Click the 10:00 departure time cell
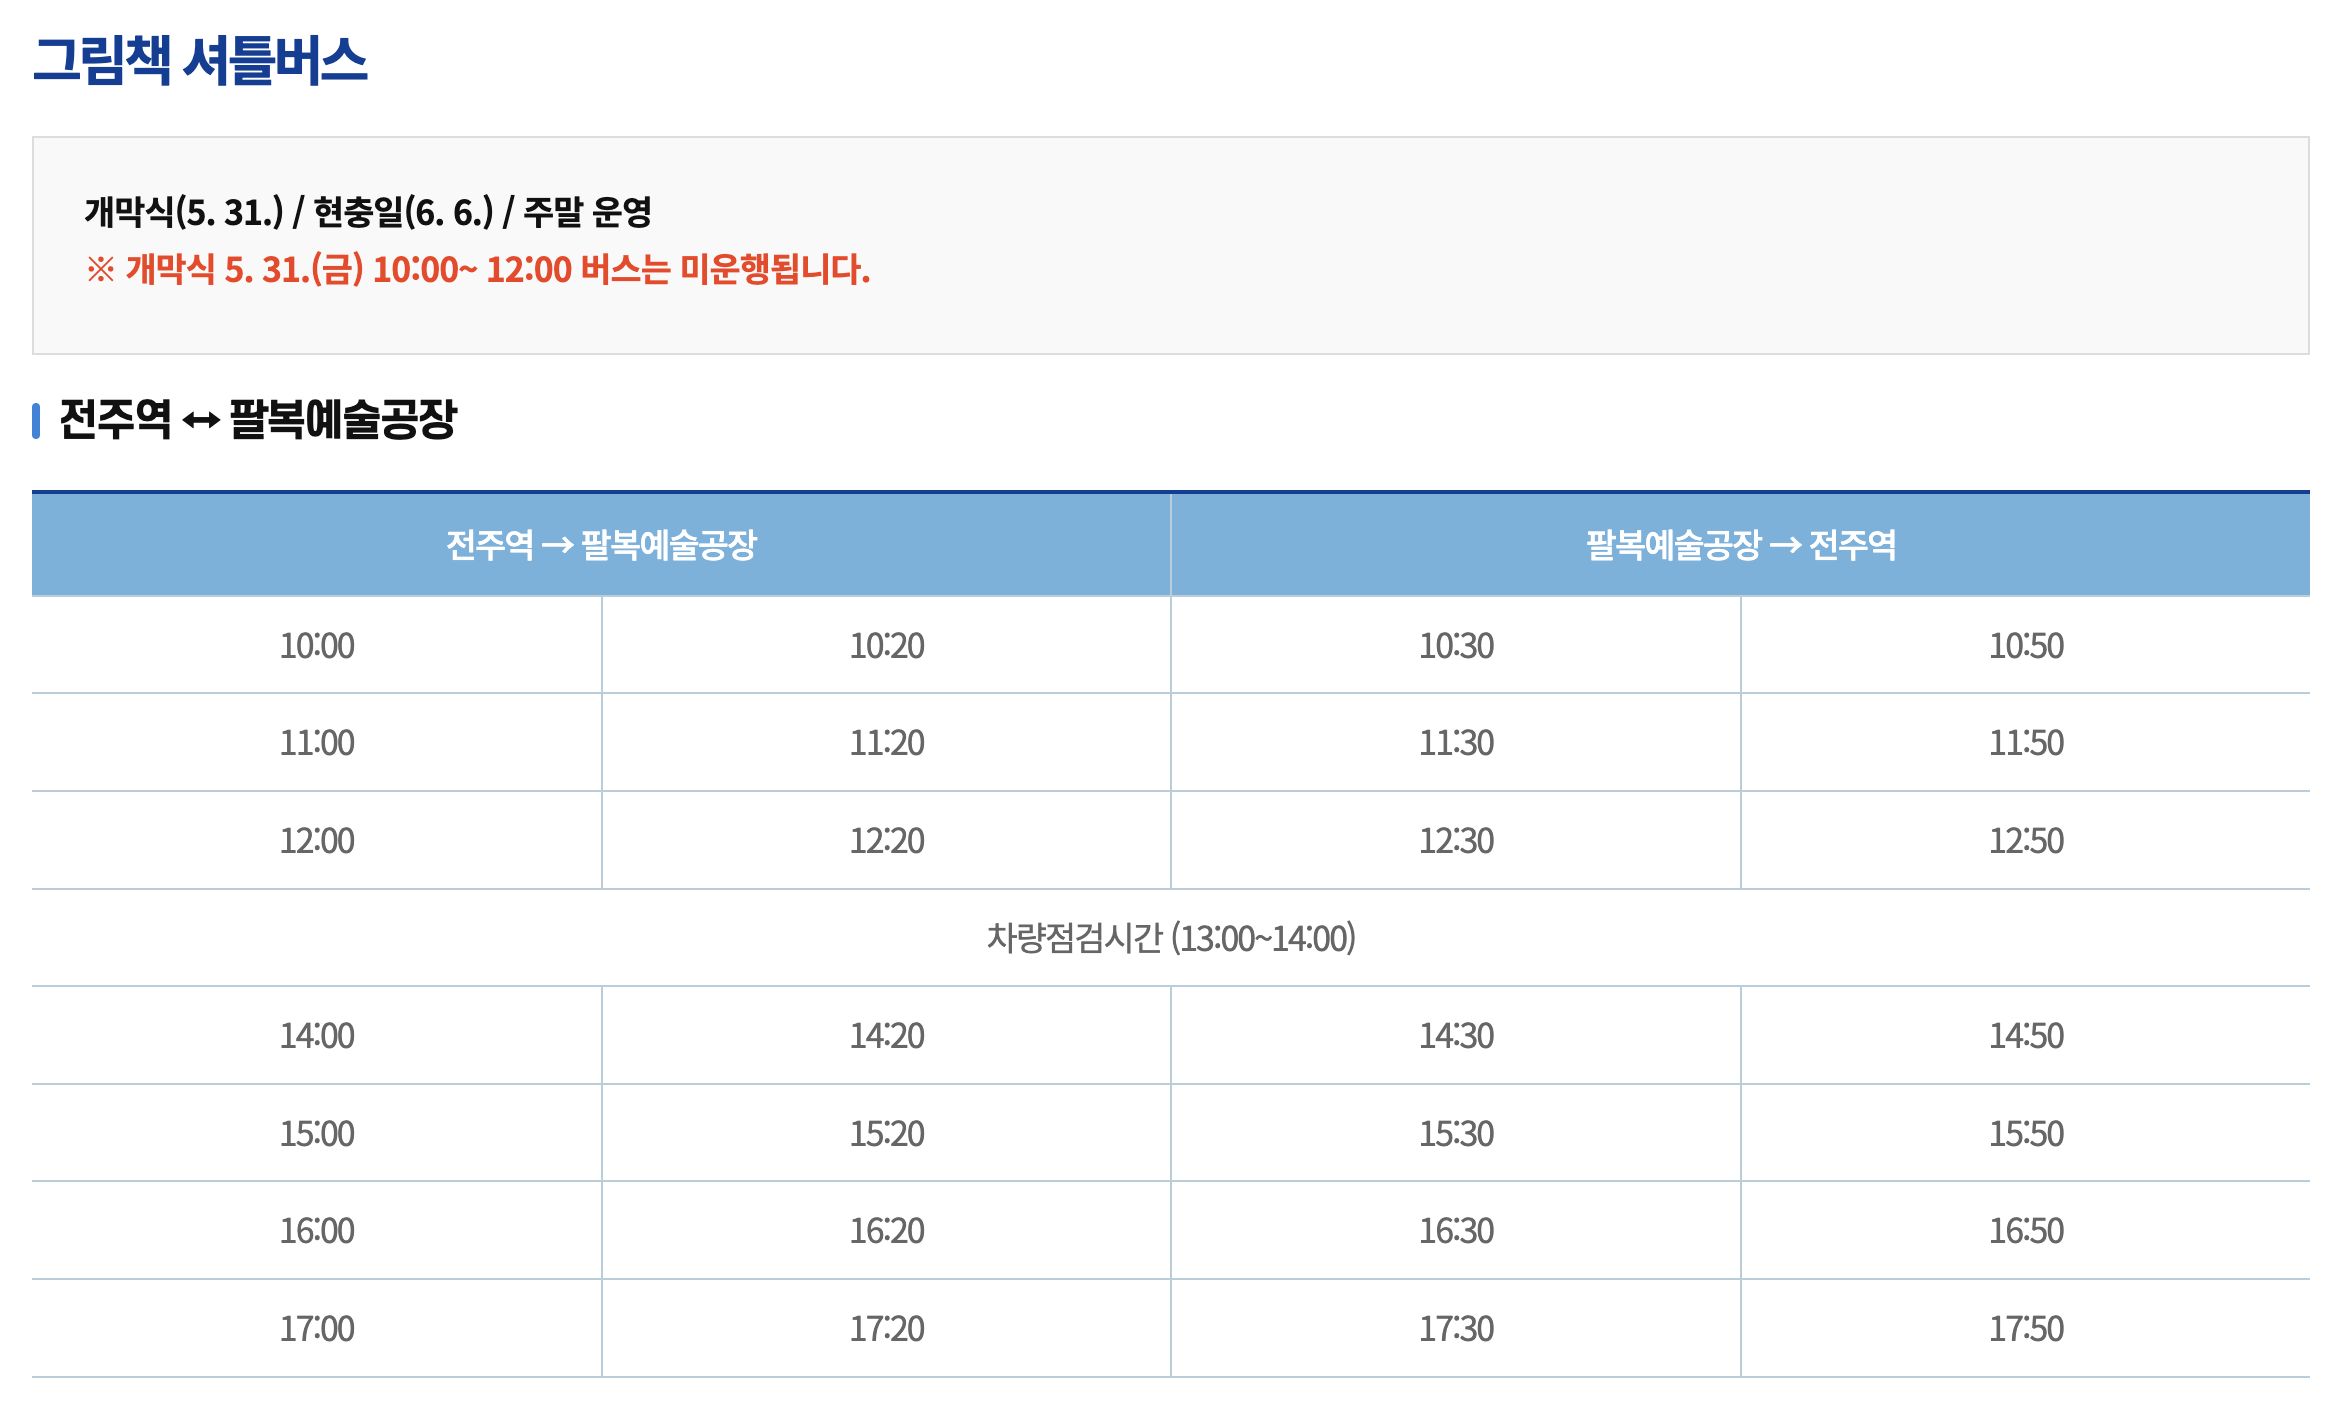Image resolution: width=2332 pixels, height=1420 pixels. tap(317, 646)
